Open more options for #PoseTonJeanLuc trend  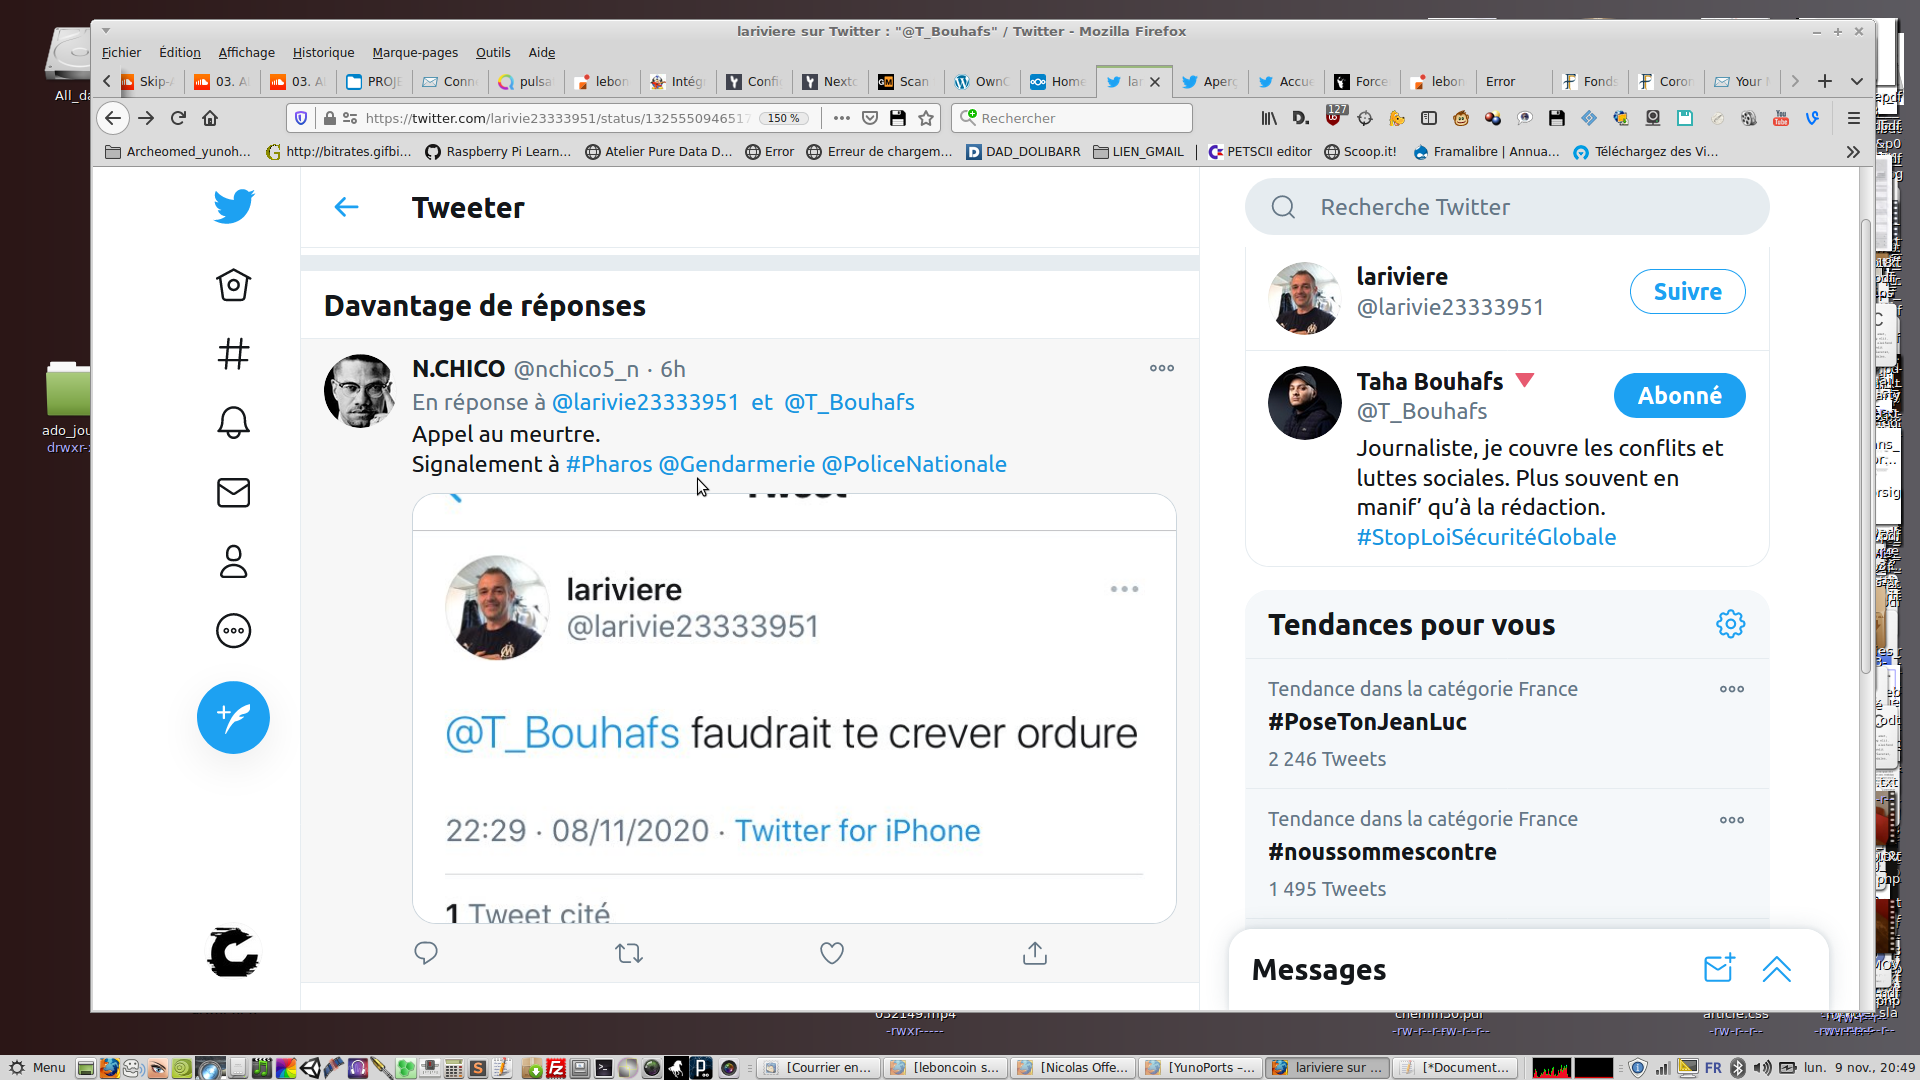(1731, 689)
